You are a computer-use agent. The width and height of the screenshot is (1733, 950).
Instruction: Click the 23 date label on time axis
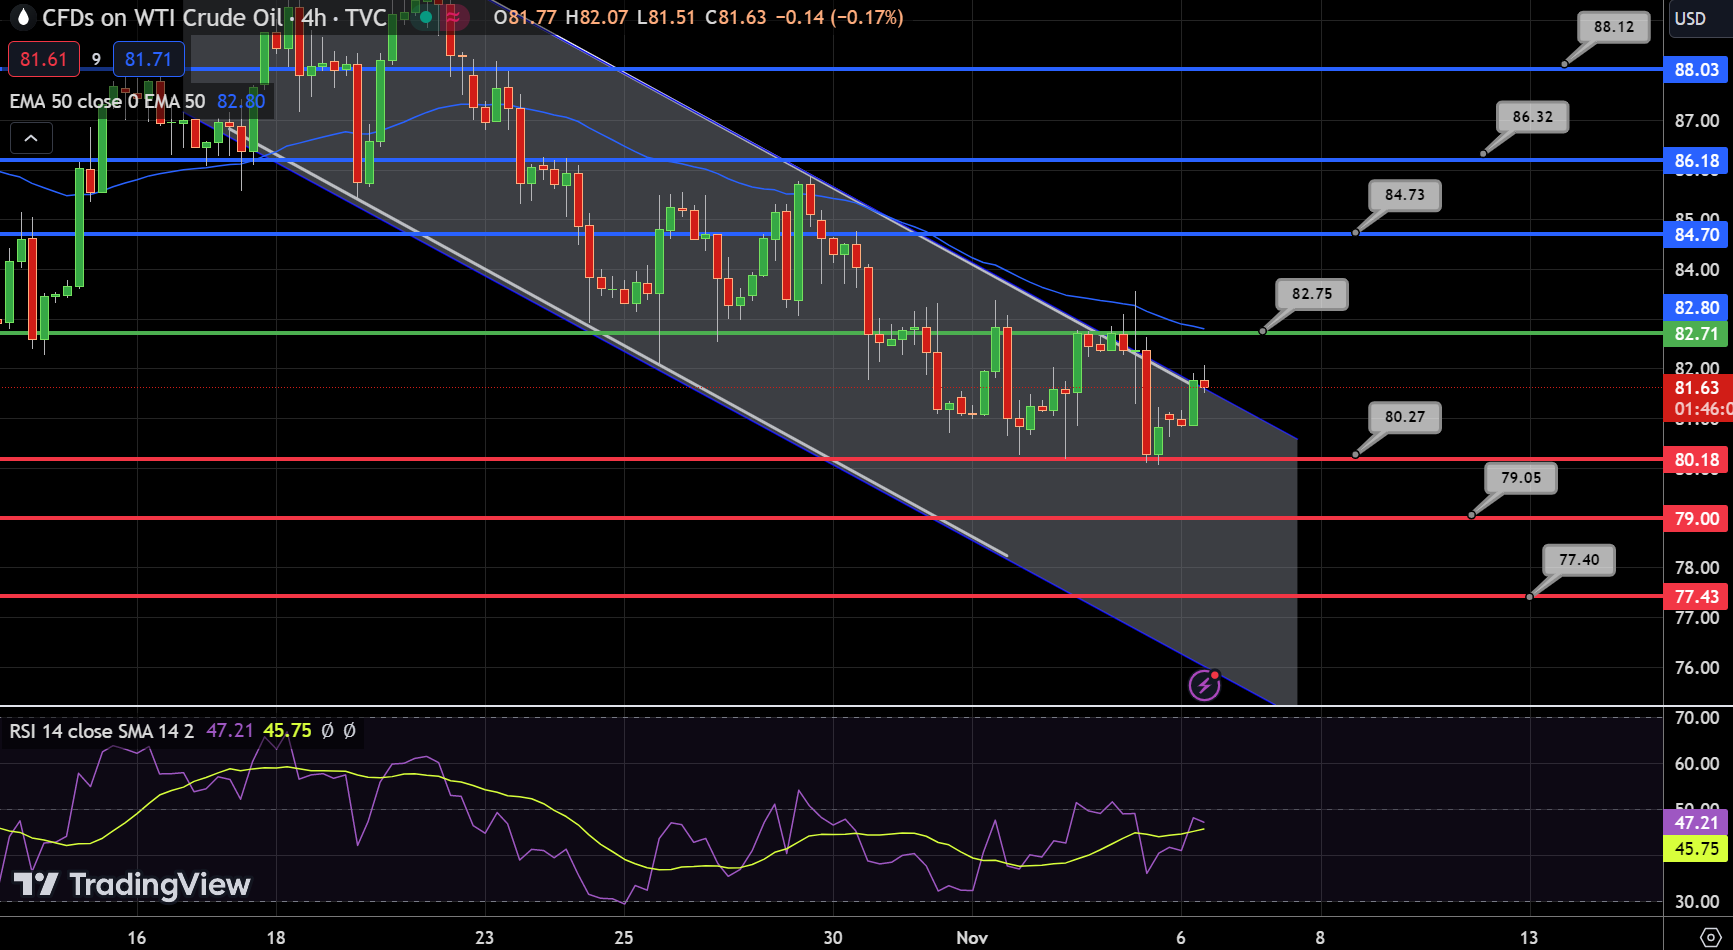tap(485, 938)
